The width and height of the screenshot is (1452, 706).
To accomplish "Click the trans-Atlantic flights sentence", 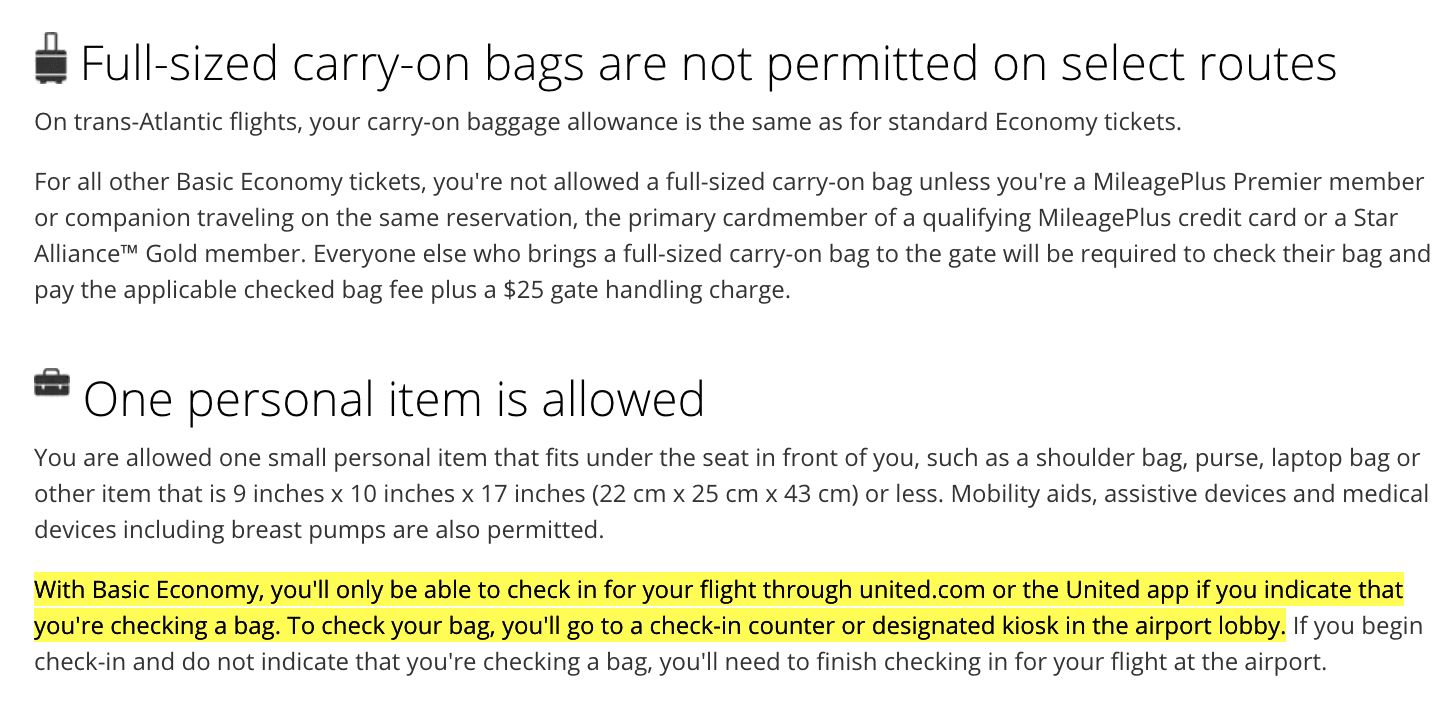I will coord(608,123).
